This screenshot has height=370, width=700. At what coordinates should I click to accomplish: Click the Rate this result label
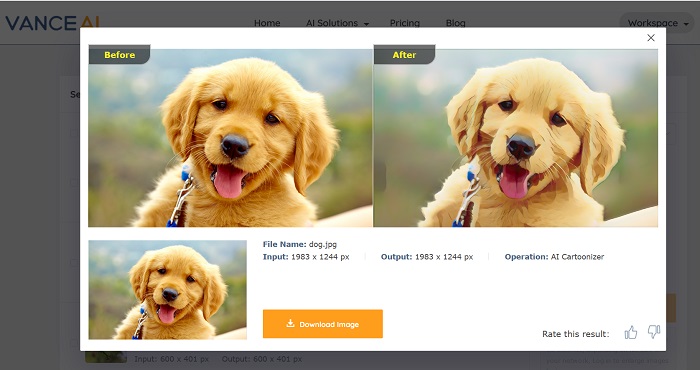click(575, 334)
